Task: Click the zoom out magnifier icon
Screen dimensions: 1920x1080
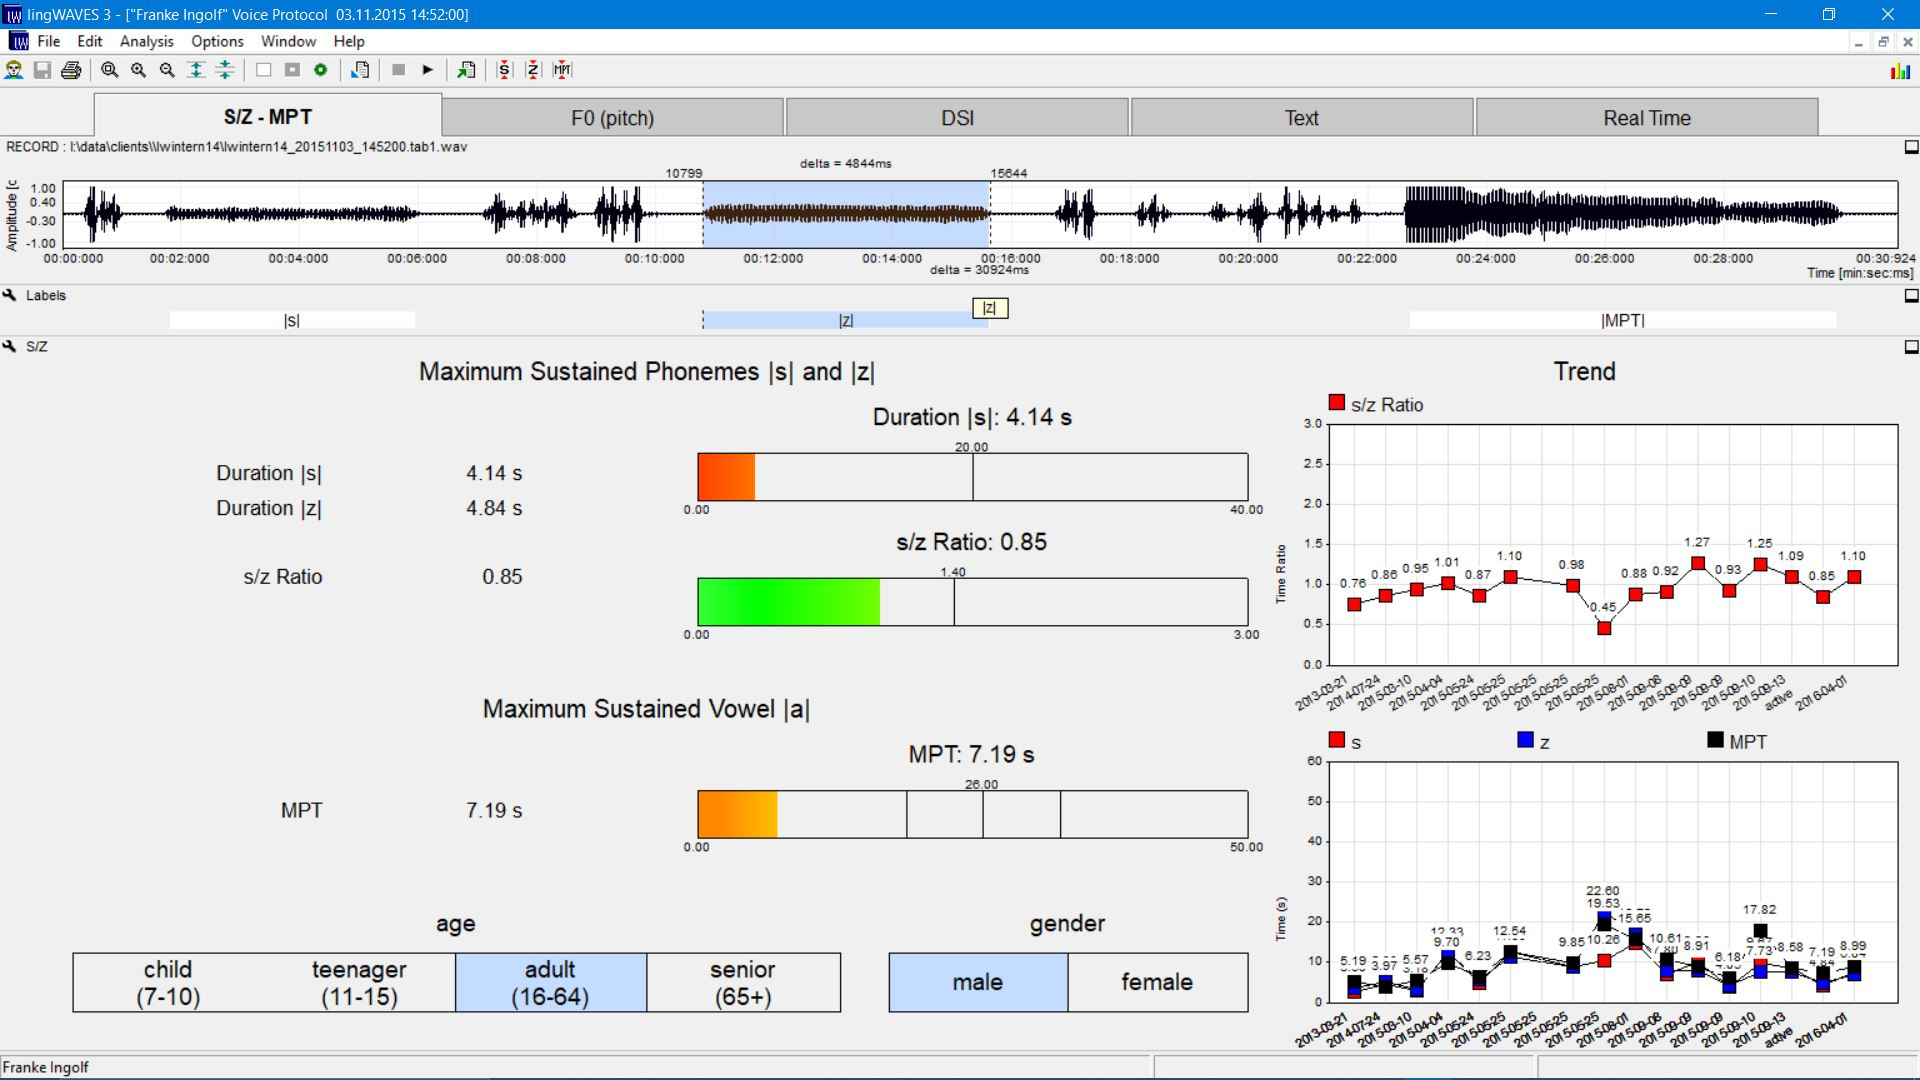Action: pos(167,70)
